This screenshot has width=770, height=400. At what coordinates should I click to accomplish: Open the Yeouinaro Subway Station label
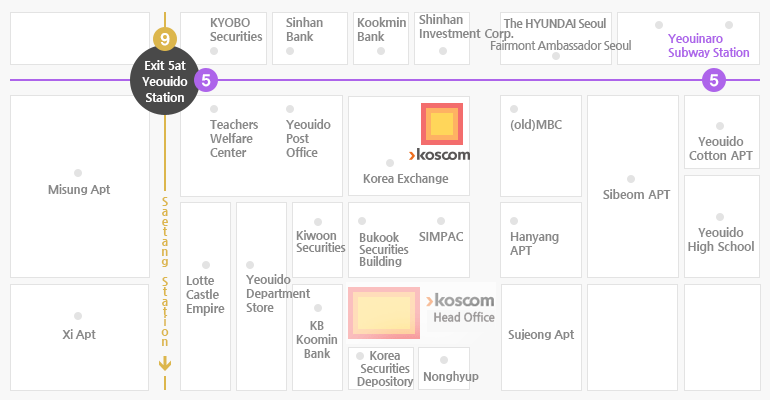tap(708, 46)
